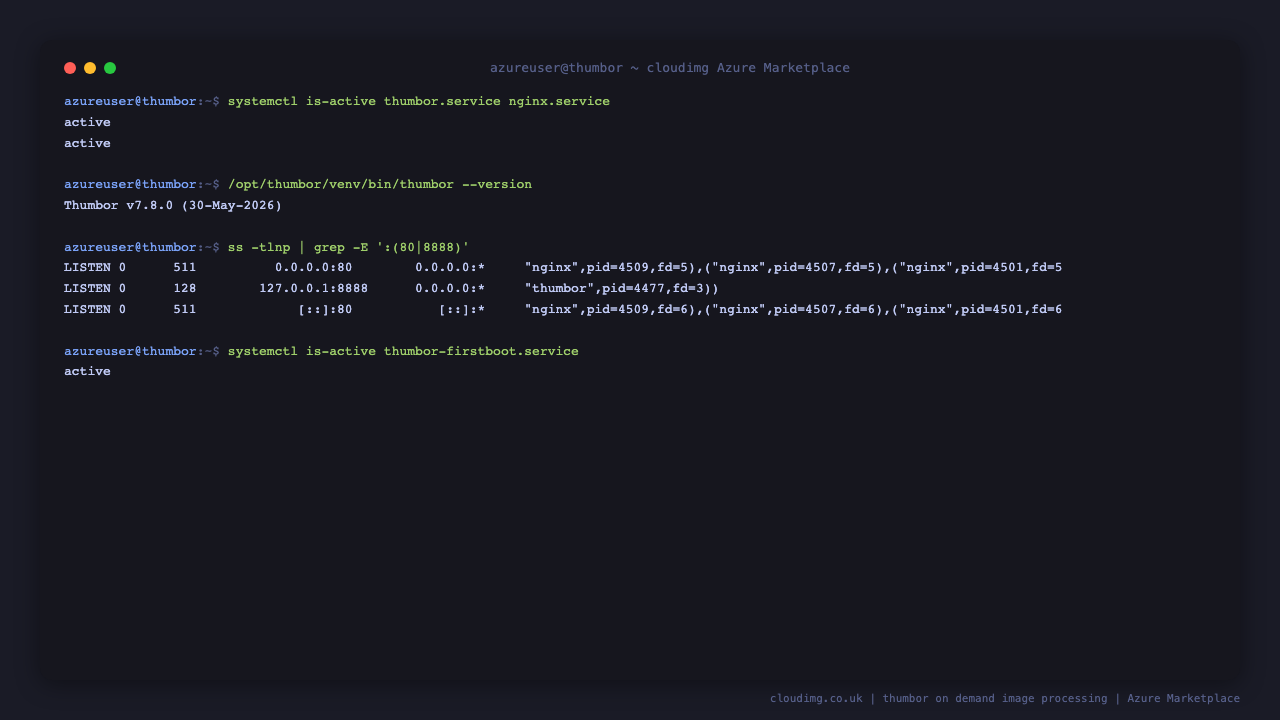1280x720 pixels.
Task: Click prompt before the thumbor-firstboot command
Action: [142, 352]
